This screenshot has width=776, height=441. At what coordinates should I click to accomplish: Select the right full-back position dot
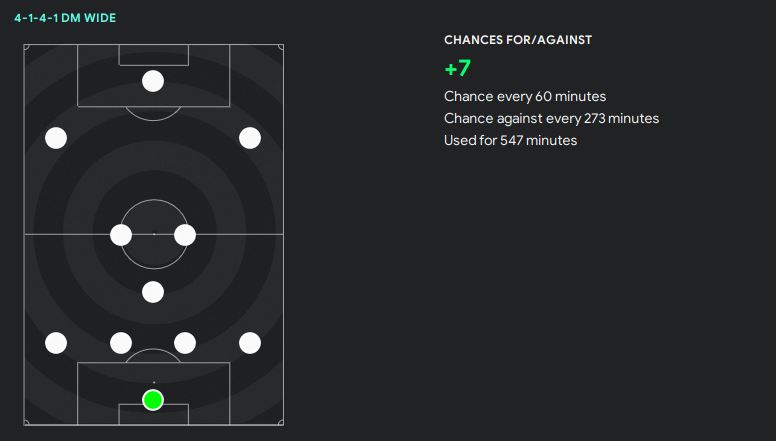250,343
